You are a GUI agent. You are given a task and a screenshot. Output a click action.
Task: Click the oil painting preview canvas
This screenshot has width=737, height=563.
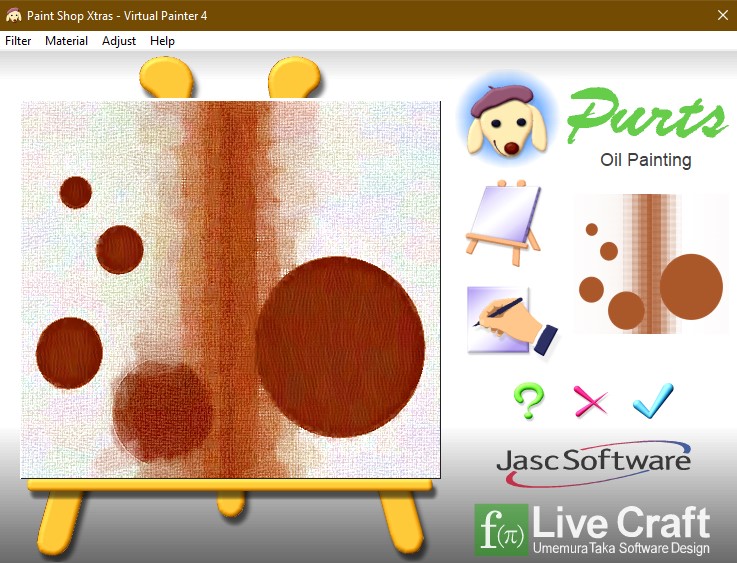tap(230, 289)
